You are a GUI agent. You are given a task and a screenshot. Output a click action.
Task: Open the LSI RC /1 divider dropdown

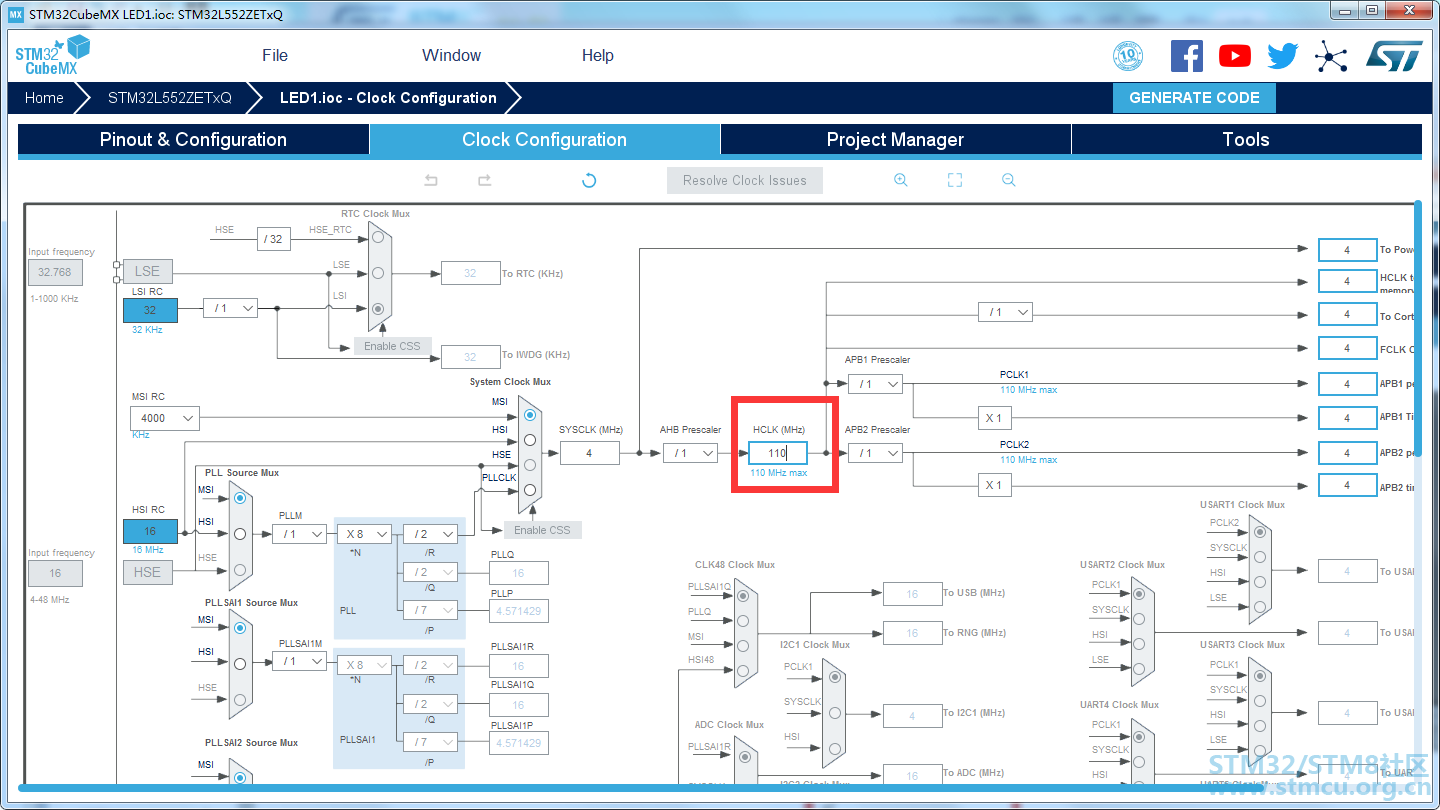230,308
